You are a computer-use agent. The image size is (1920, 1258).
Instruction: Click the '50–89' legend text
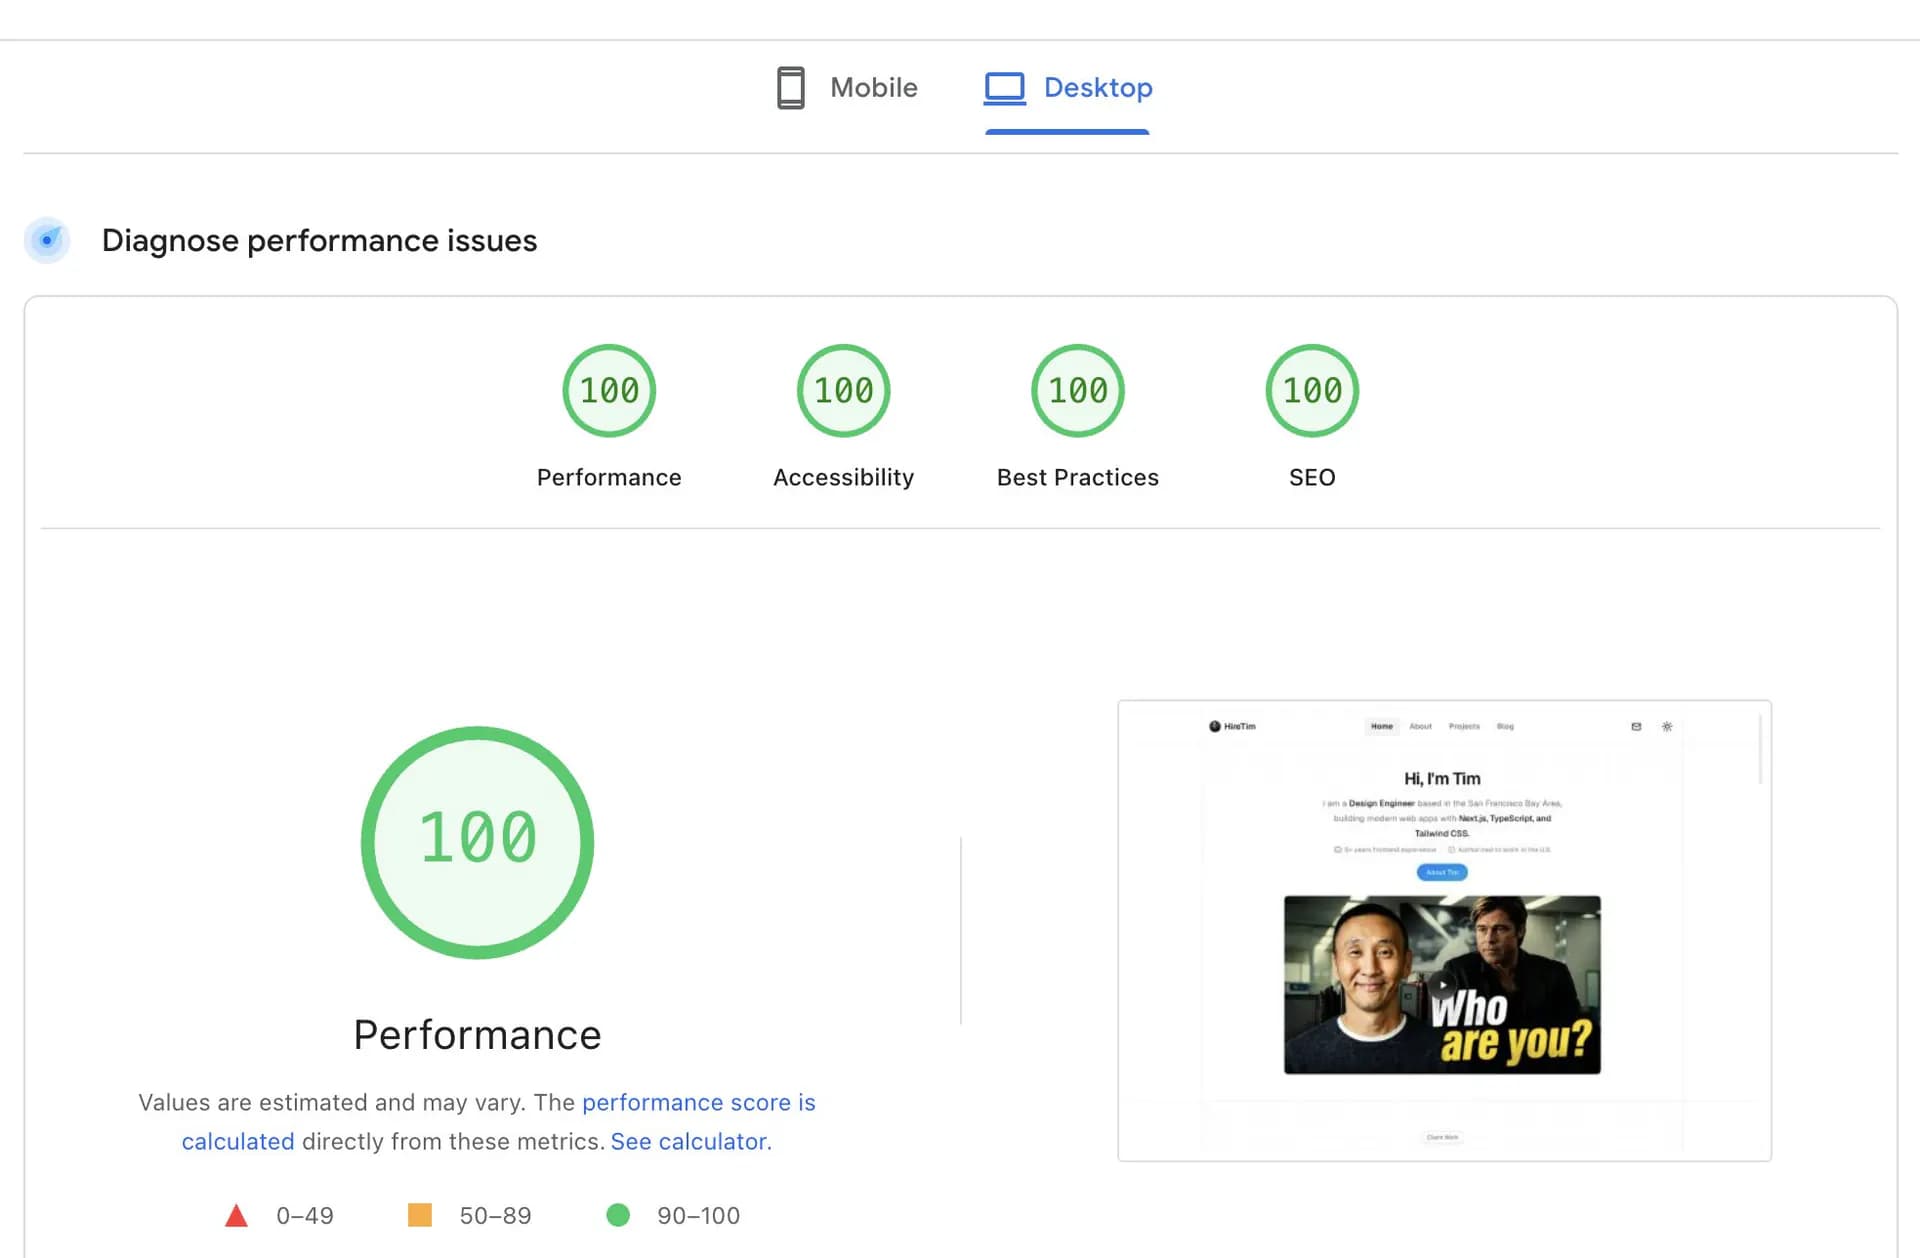point(495,1215)
